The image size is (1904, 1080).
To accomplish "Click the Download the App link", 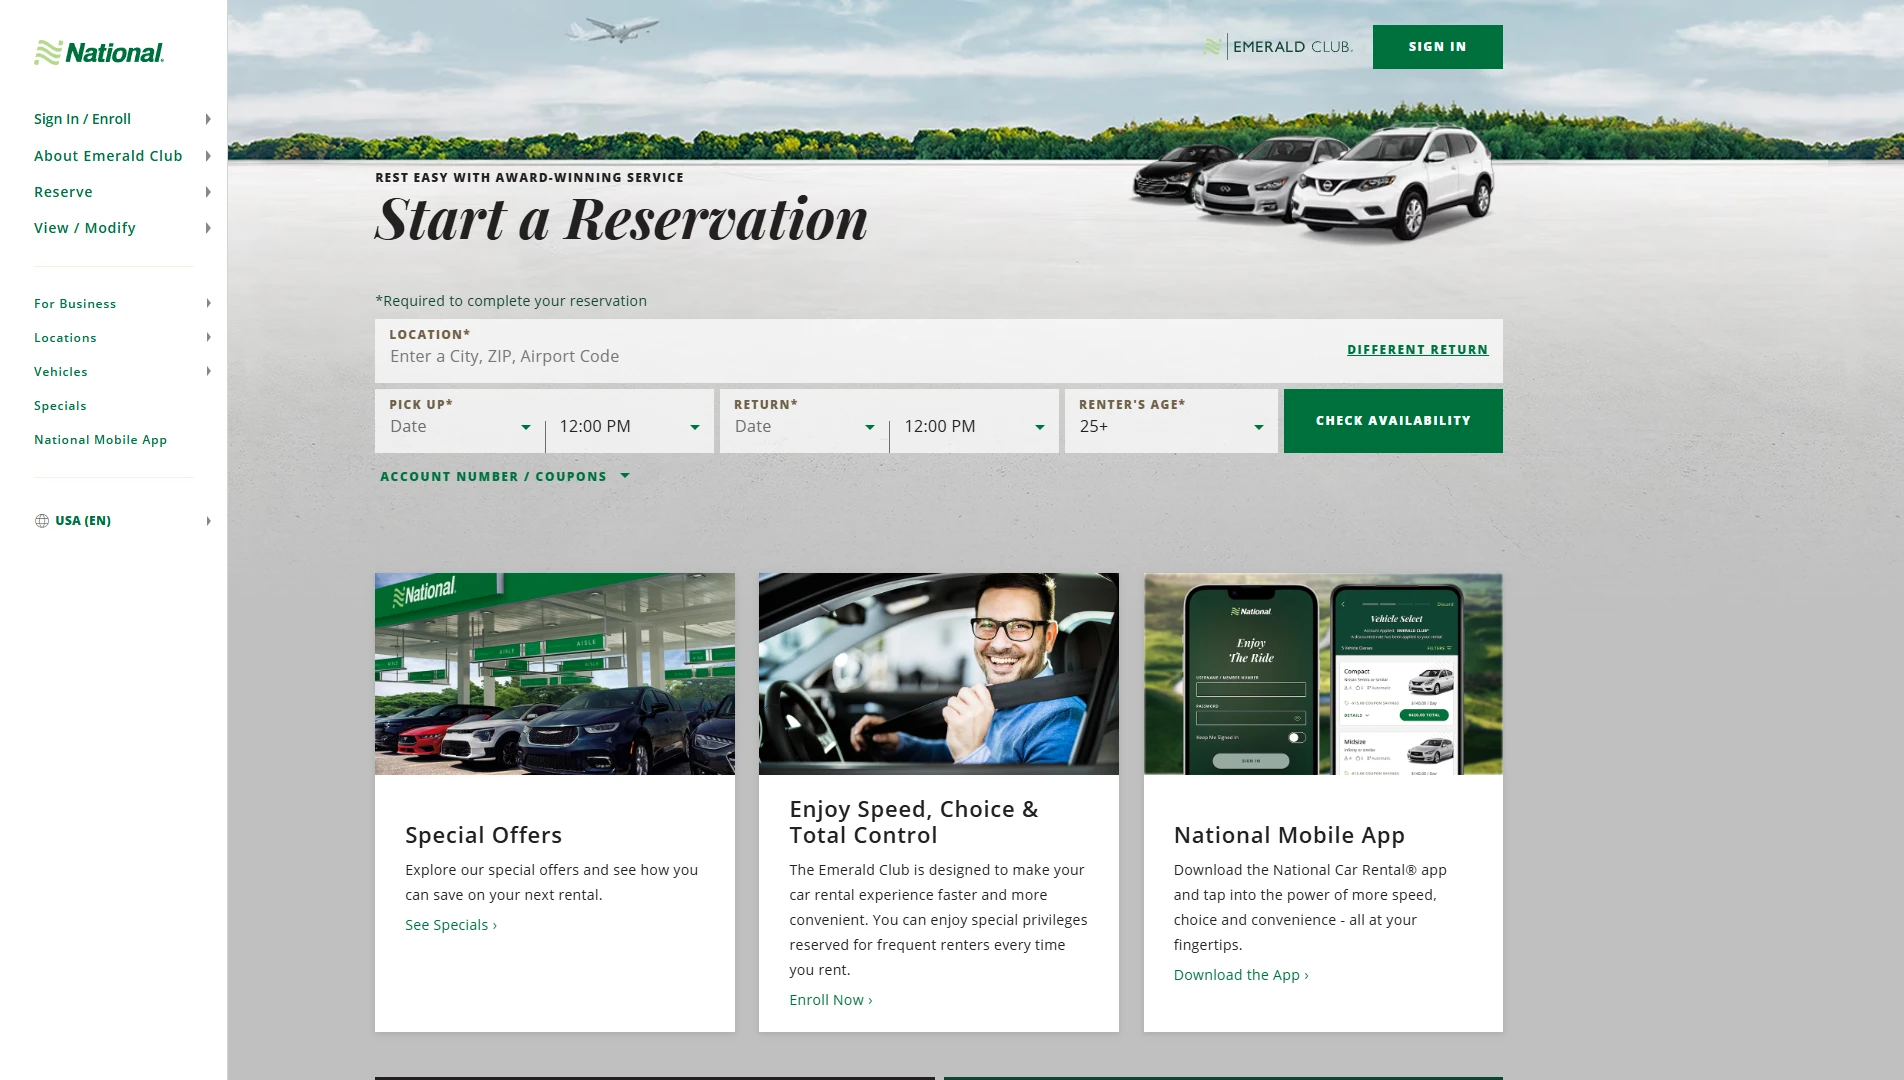I will pyautogui.click(x=1241, y=975).
